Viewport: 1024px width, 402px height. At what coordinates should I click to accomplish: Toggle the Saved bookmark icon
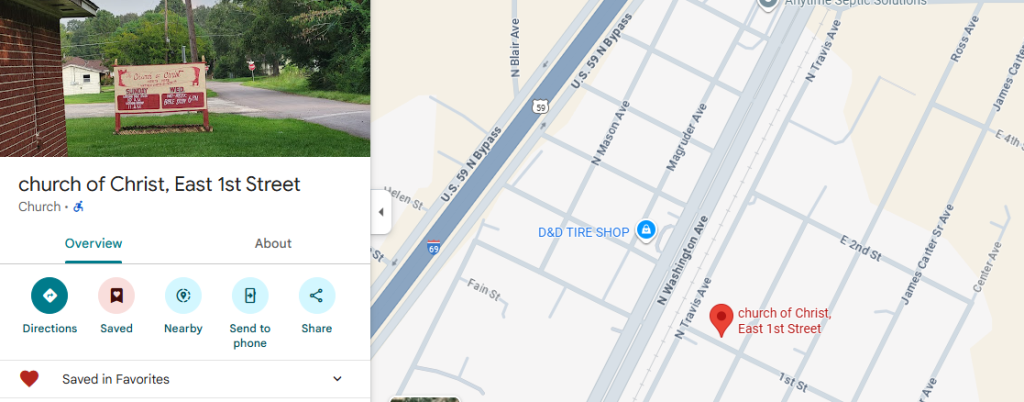[x=116, y=296]
